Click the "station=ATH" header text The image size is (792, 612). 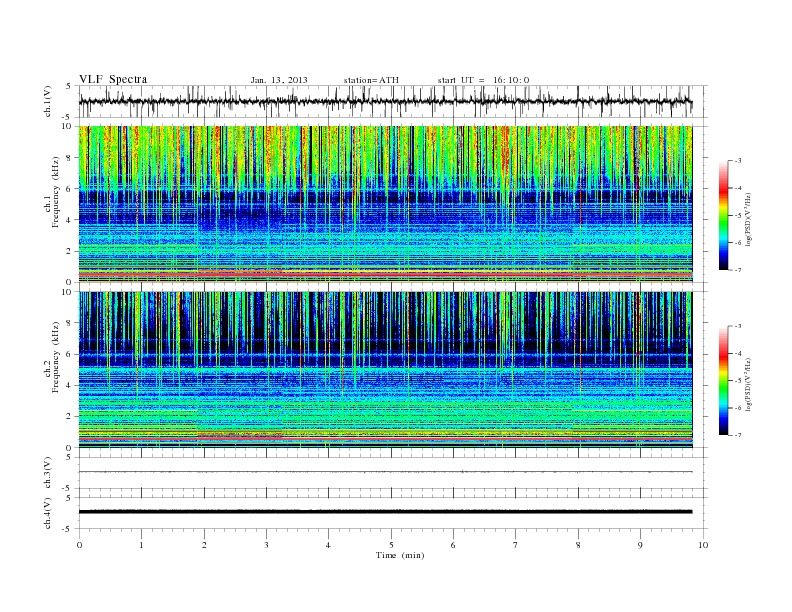371,80
